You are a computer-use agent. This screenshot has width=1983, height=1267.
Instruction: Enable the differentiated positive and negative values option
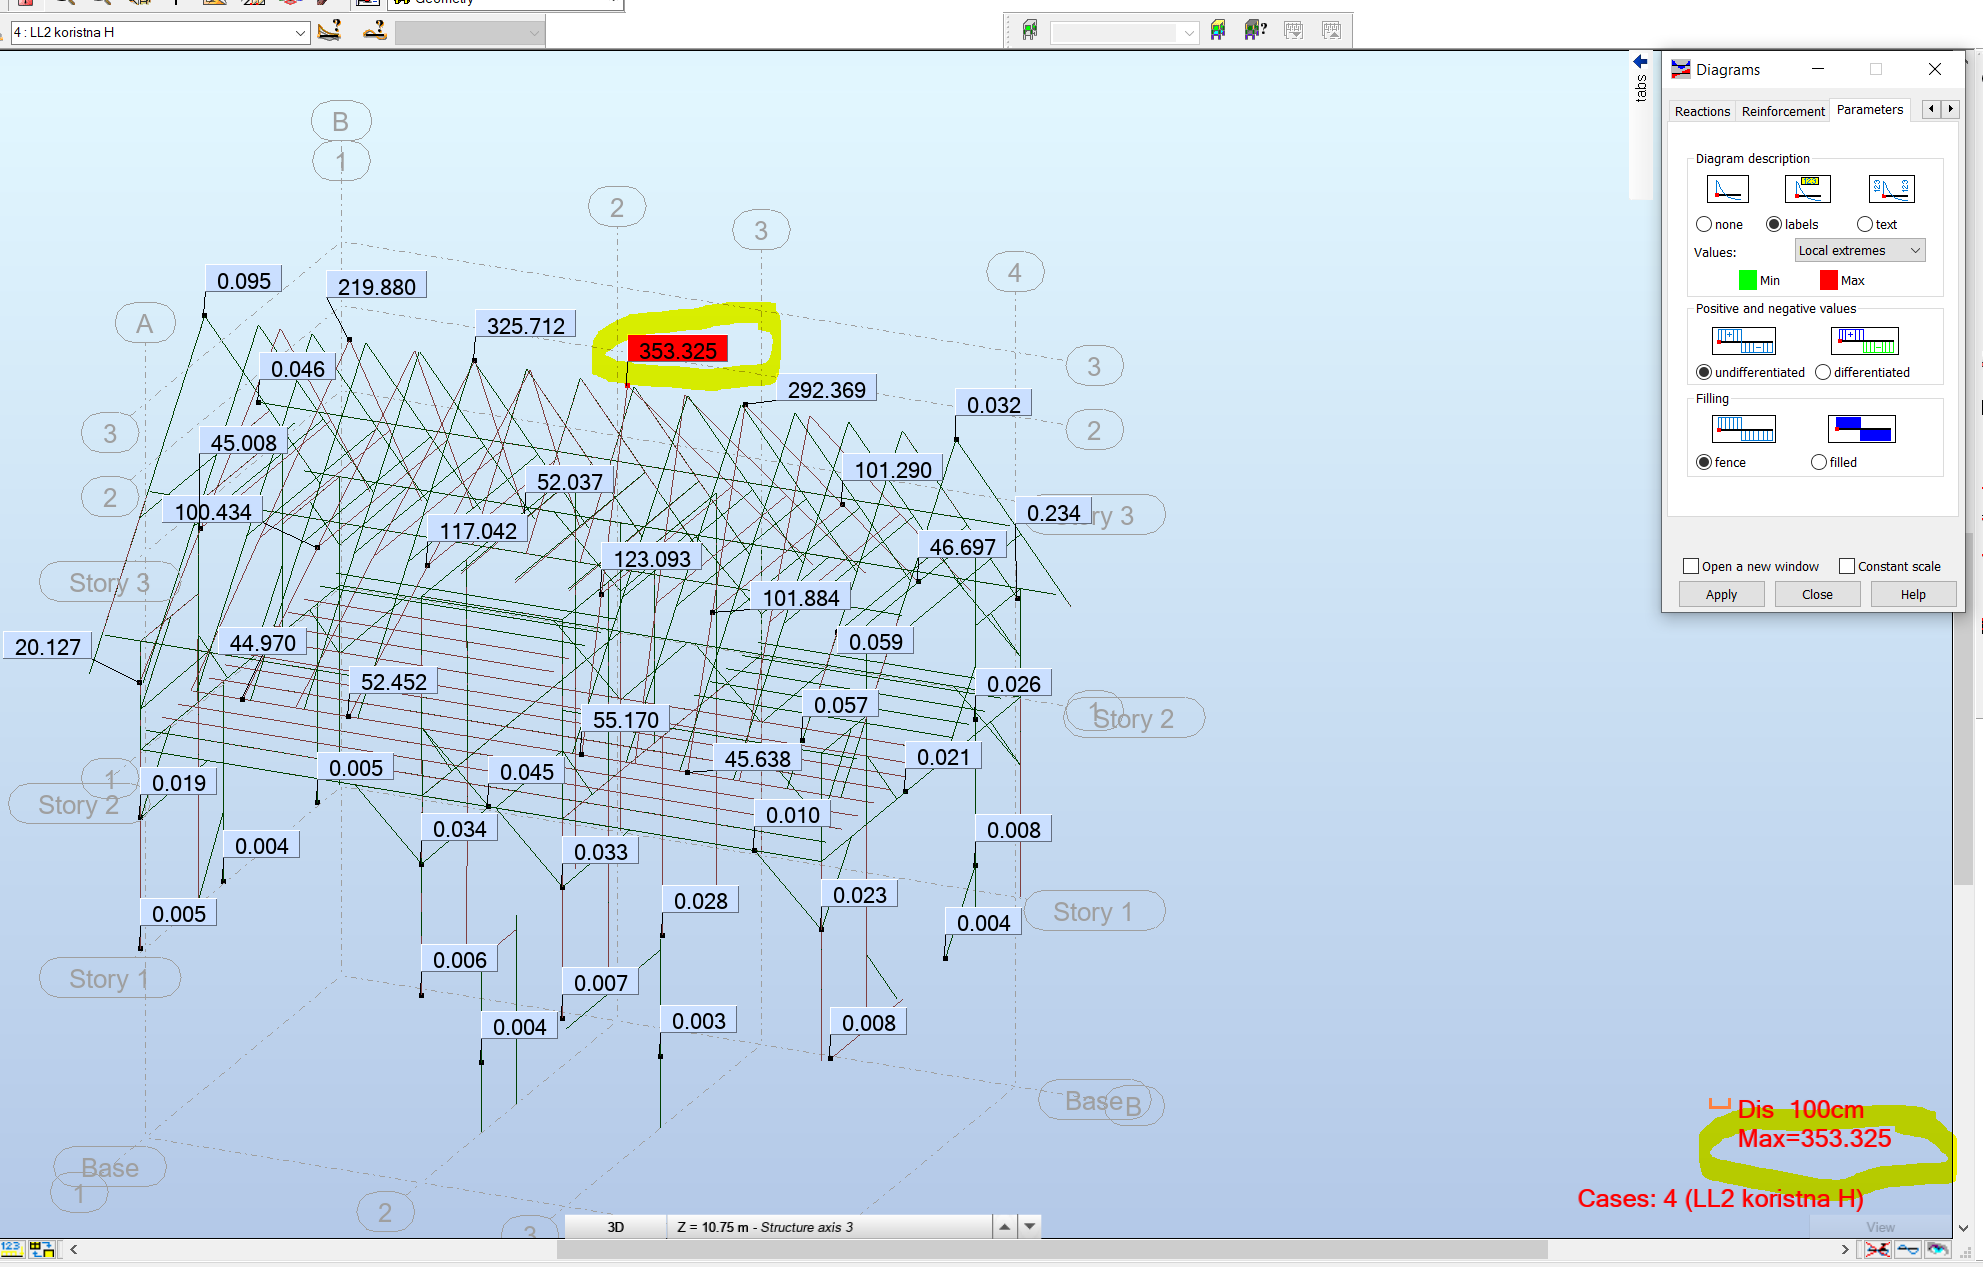coord(1824,372)
